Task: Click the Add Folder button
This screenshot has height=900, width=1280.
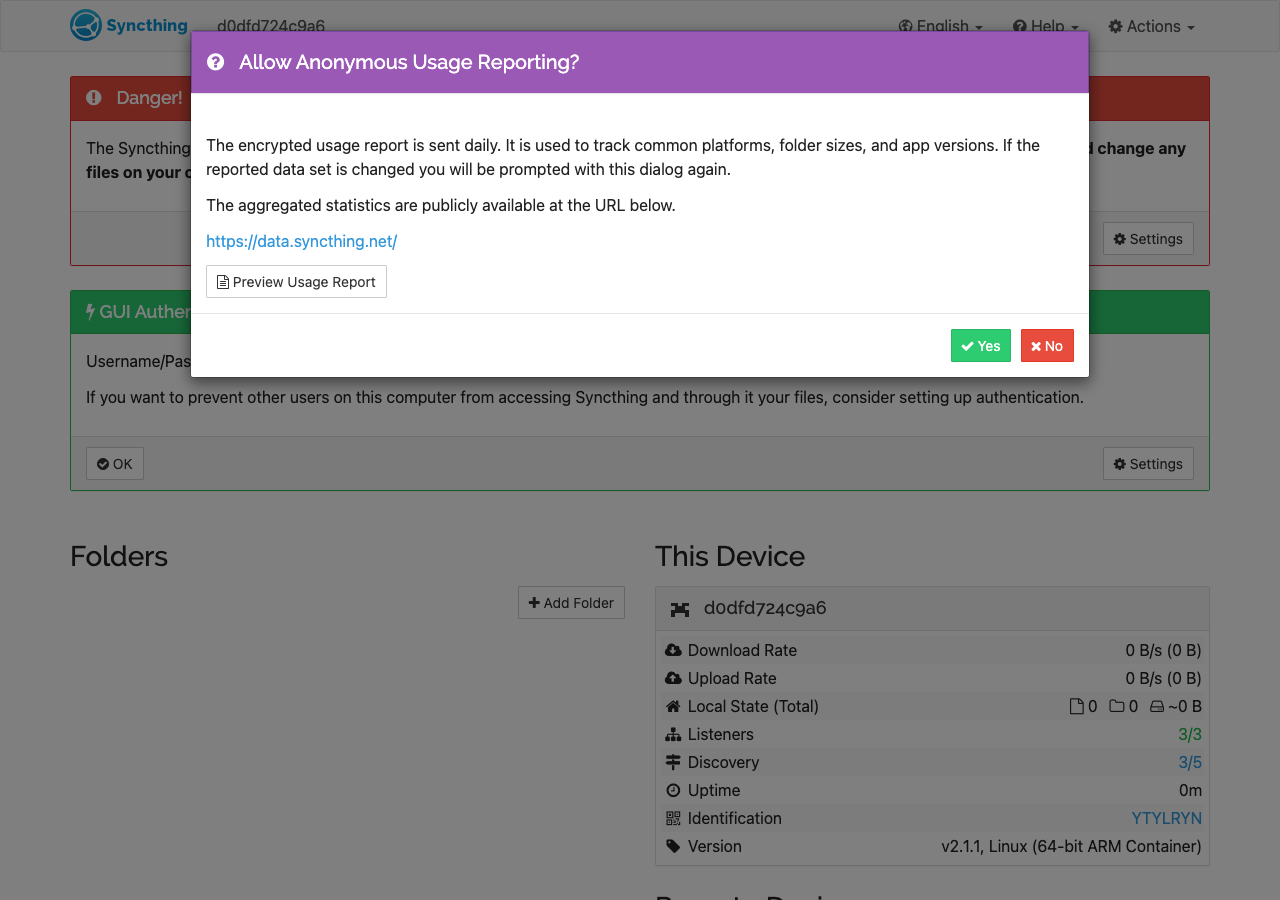Action: click(571, 602)
